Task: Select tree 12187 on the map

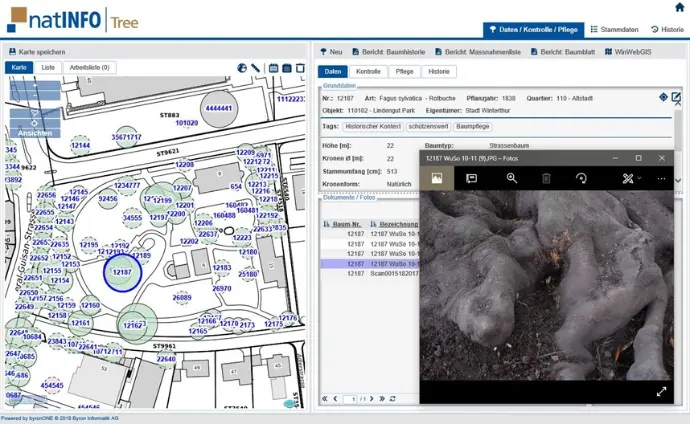Action: (x=122, y=273)
